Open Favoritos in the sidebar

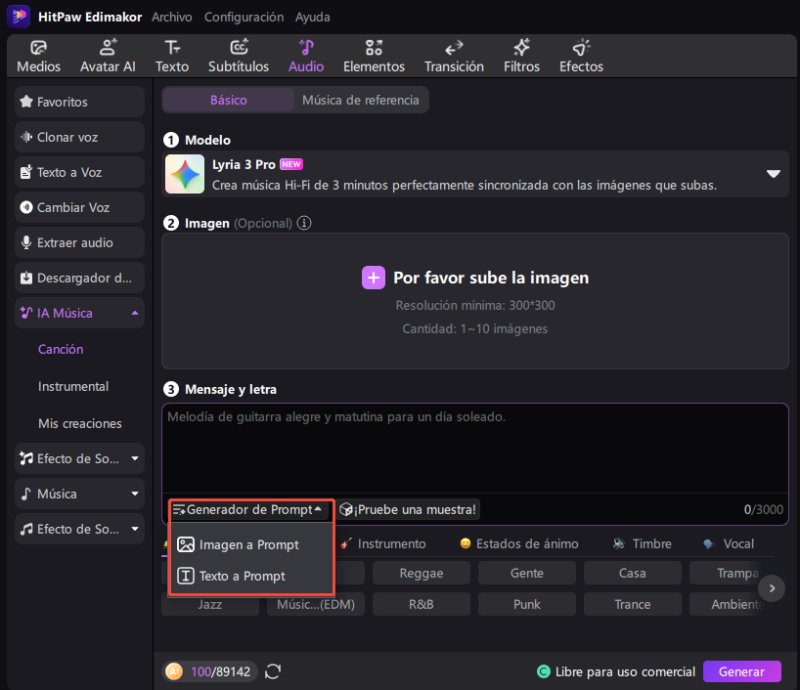(x=80, y=102)
